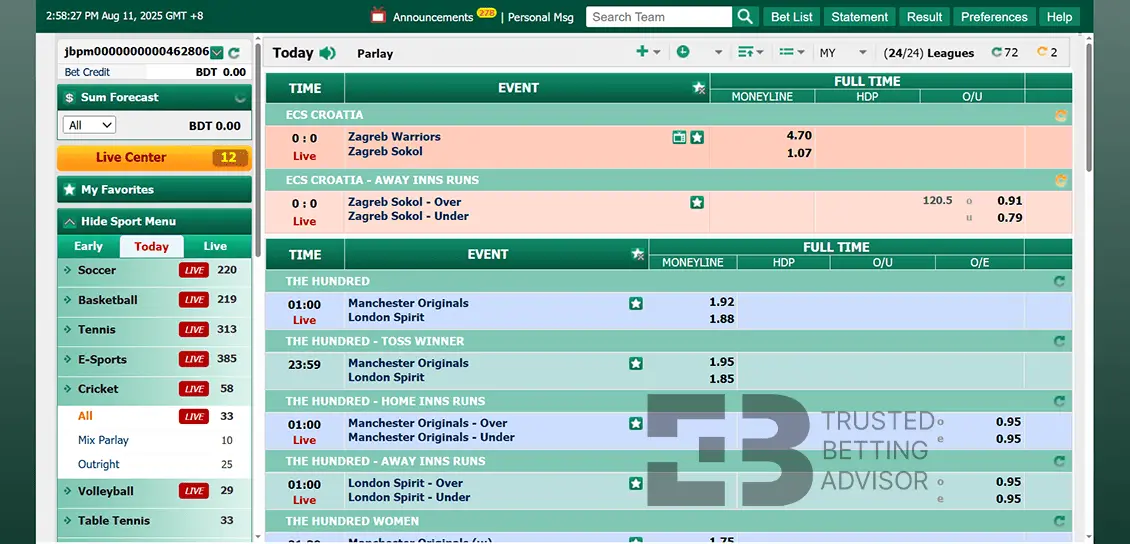Screen dimensions: 1130x544
Task: Click the Sum Forecast dollar icon
Action: [69, 97]
